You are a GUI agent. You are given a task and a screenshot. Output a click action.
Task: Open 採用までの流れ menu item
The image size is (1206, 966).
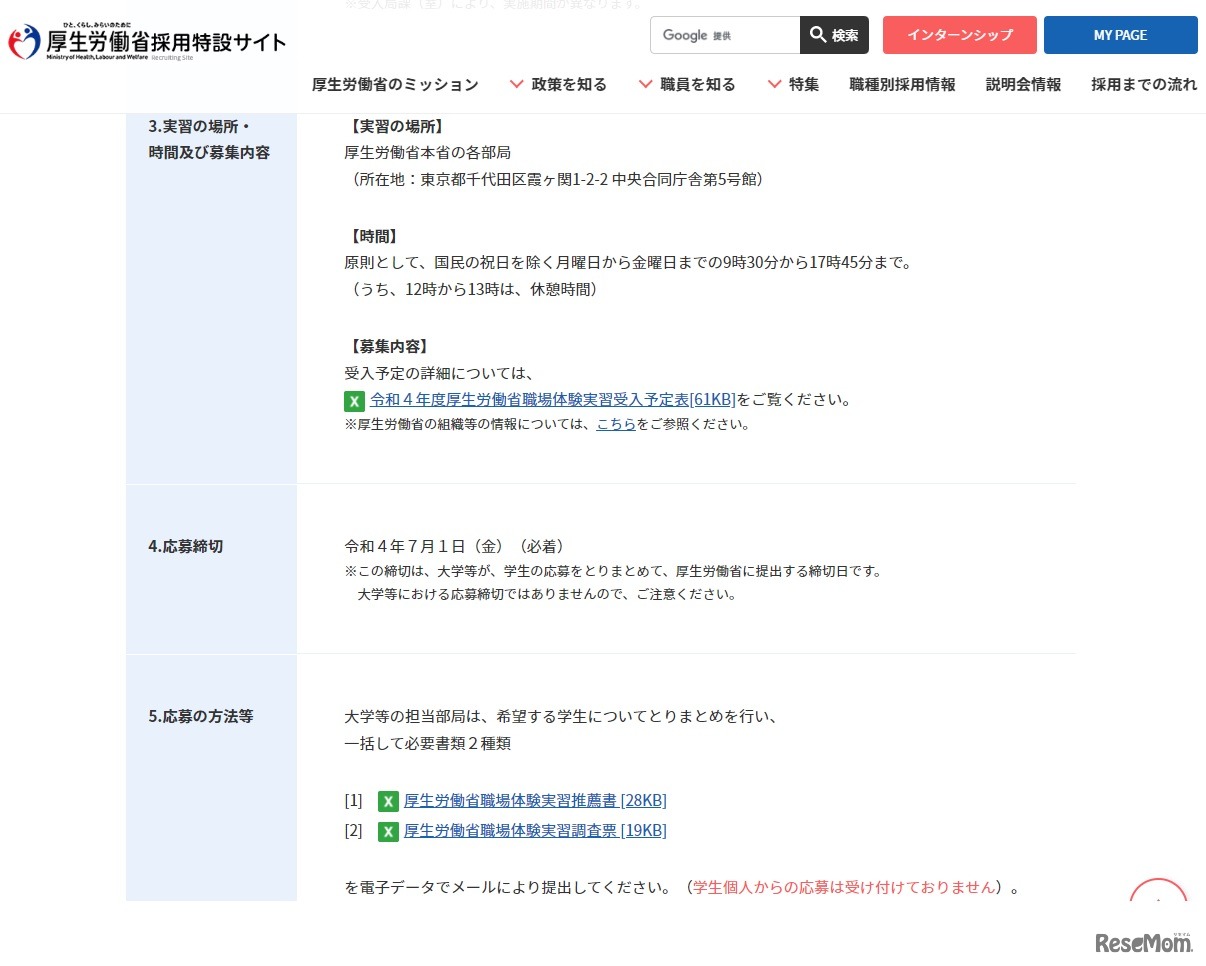[x=1144, y=85]
